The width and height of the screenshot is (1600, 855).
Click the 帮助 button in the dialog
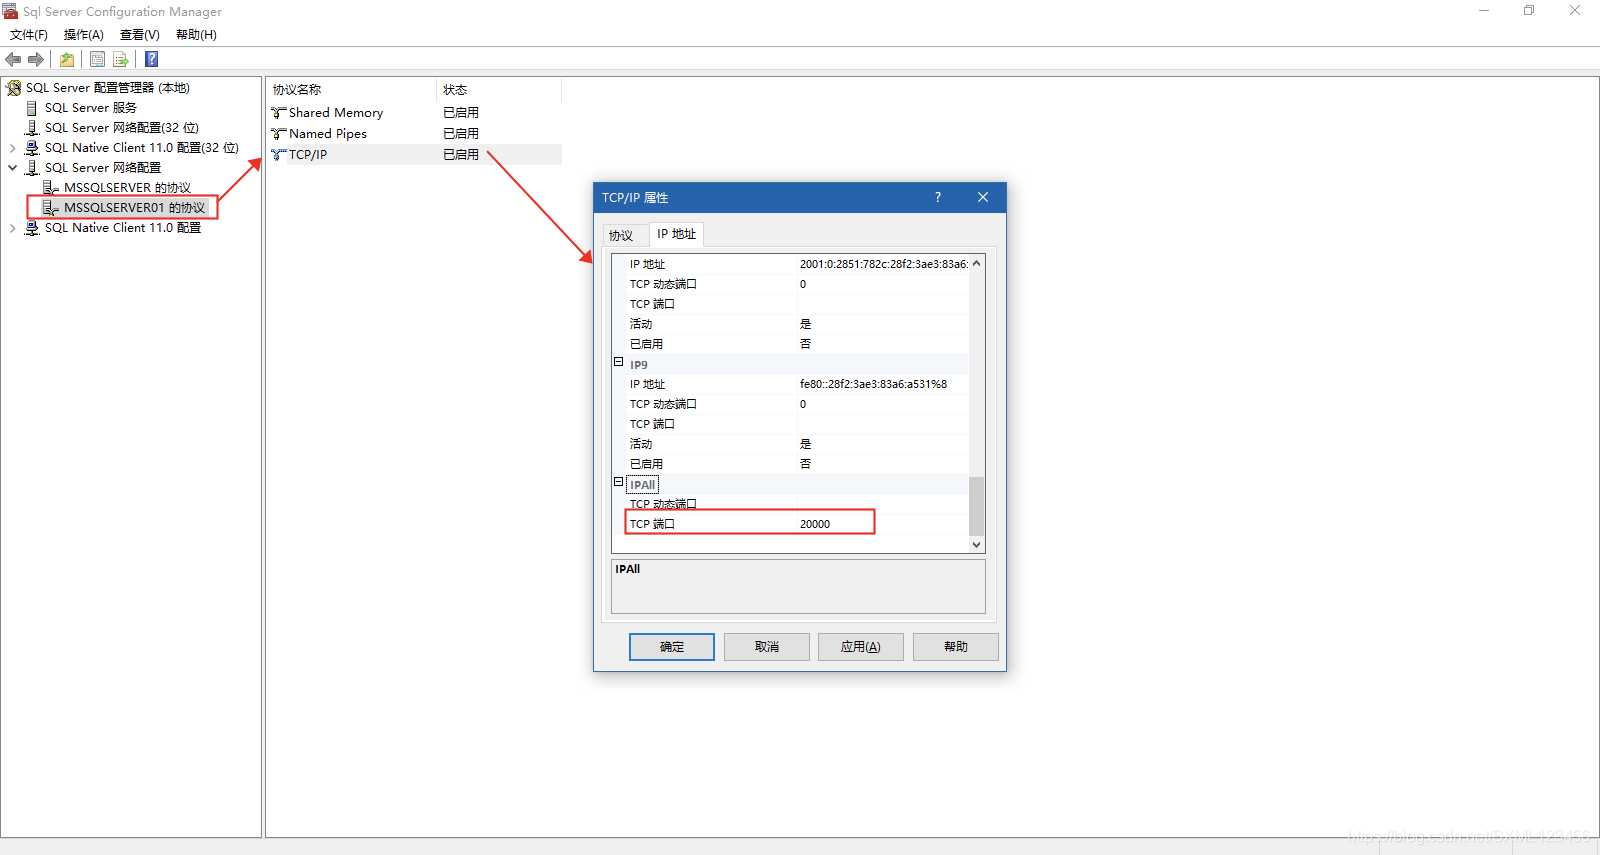tap(956, 647)
